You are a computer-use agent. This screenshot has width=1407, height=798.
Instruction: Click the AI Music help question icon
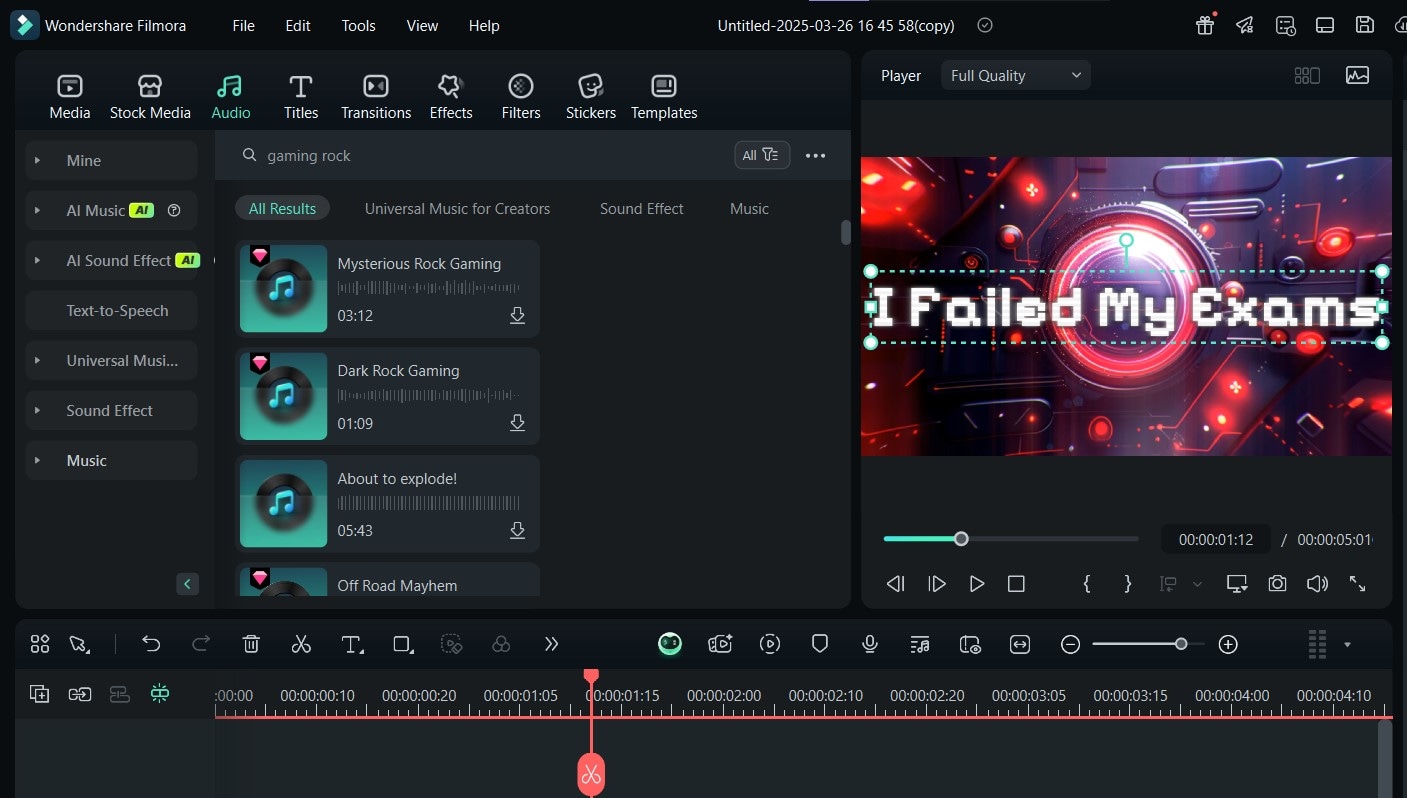[x=174, y=210]
